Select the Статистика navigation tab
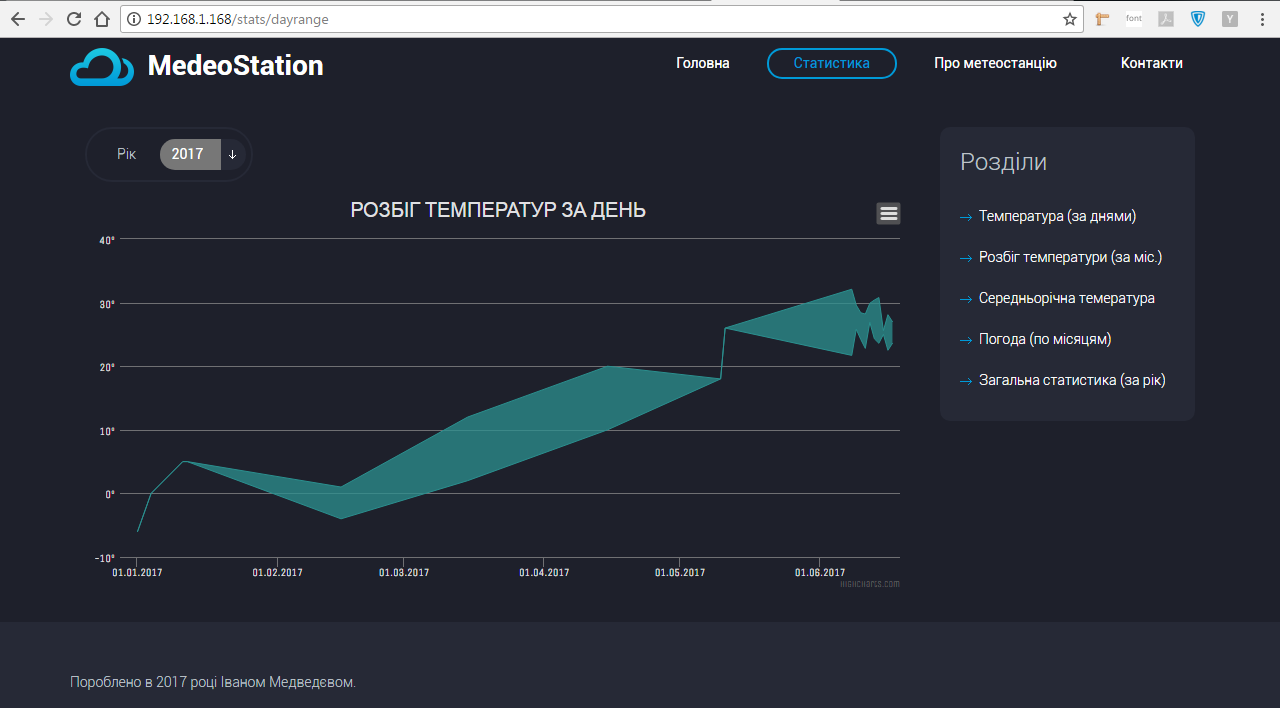The width and height of the screenshot is (1280, 708). point(831,63)
